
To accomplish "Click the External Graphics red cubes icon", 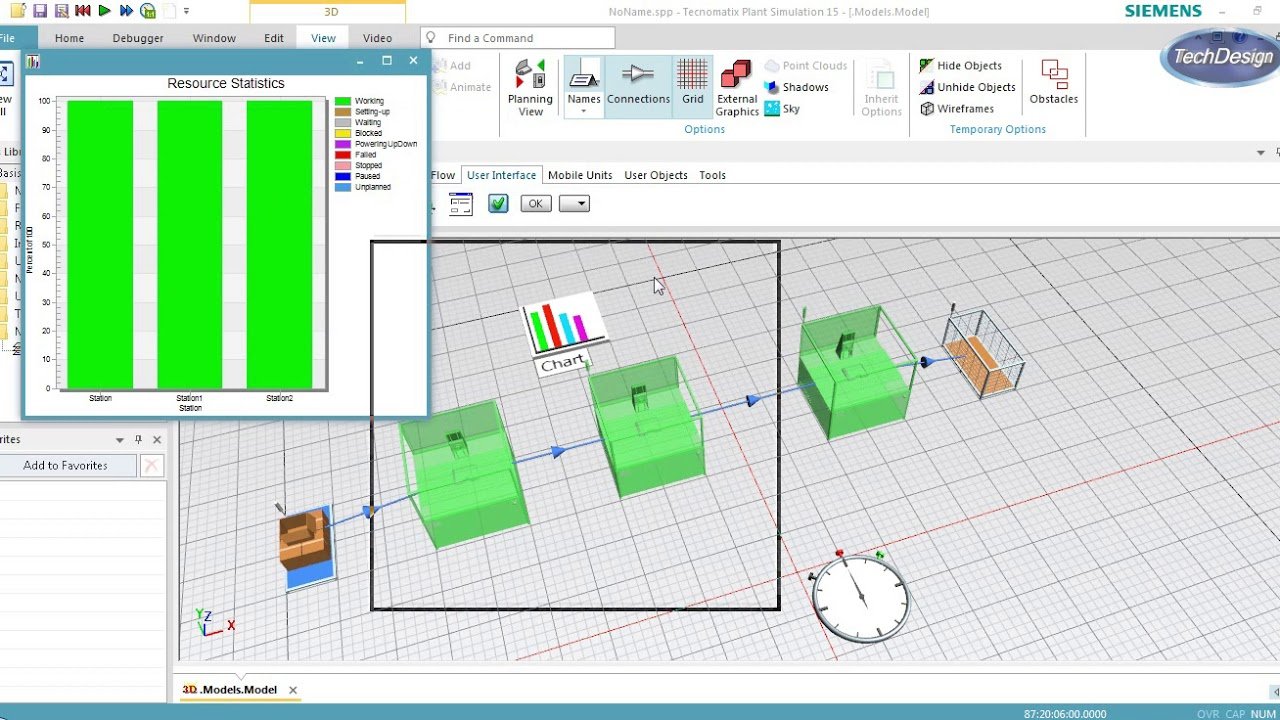I will (737, 76).
